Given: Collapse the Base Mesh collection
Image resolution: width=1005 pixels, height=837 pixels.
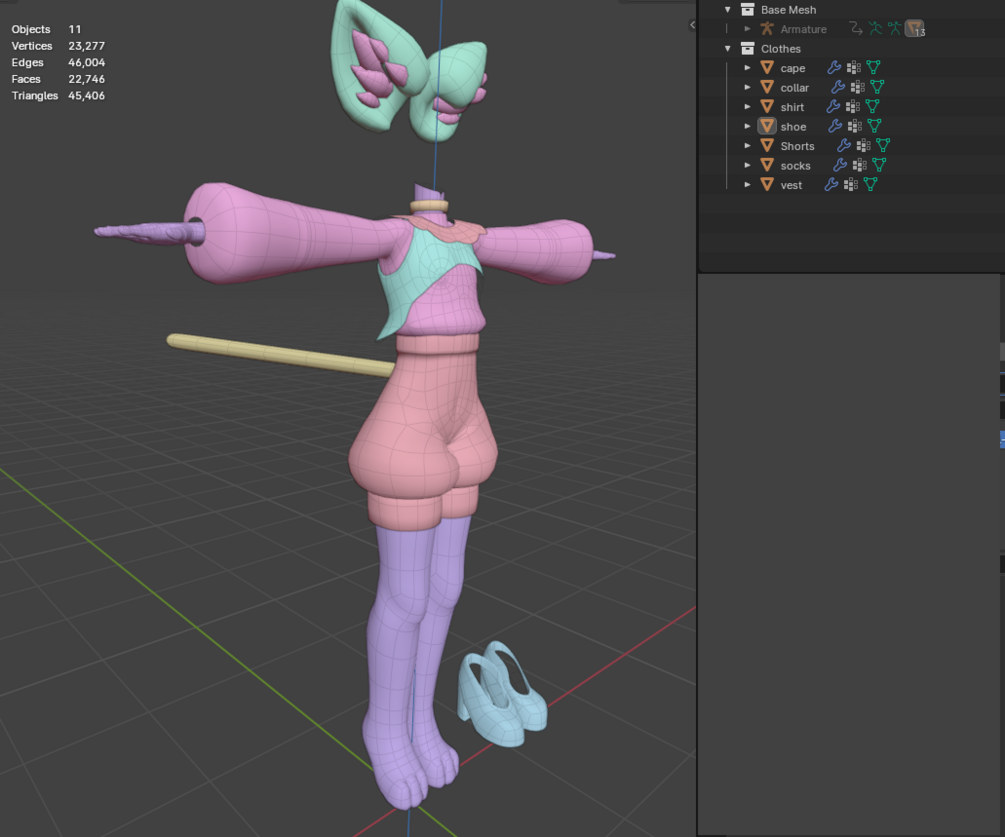Looking at the screenshot, I should 727,10.
